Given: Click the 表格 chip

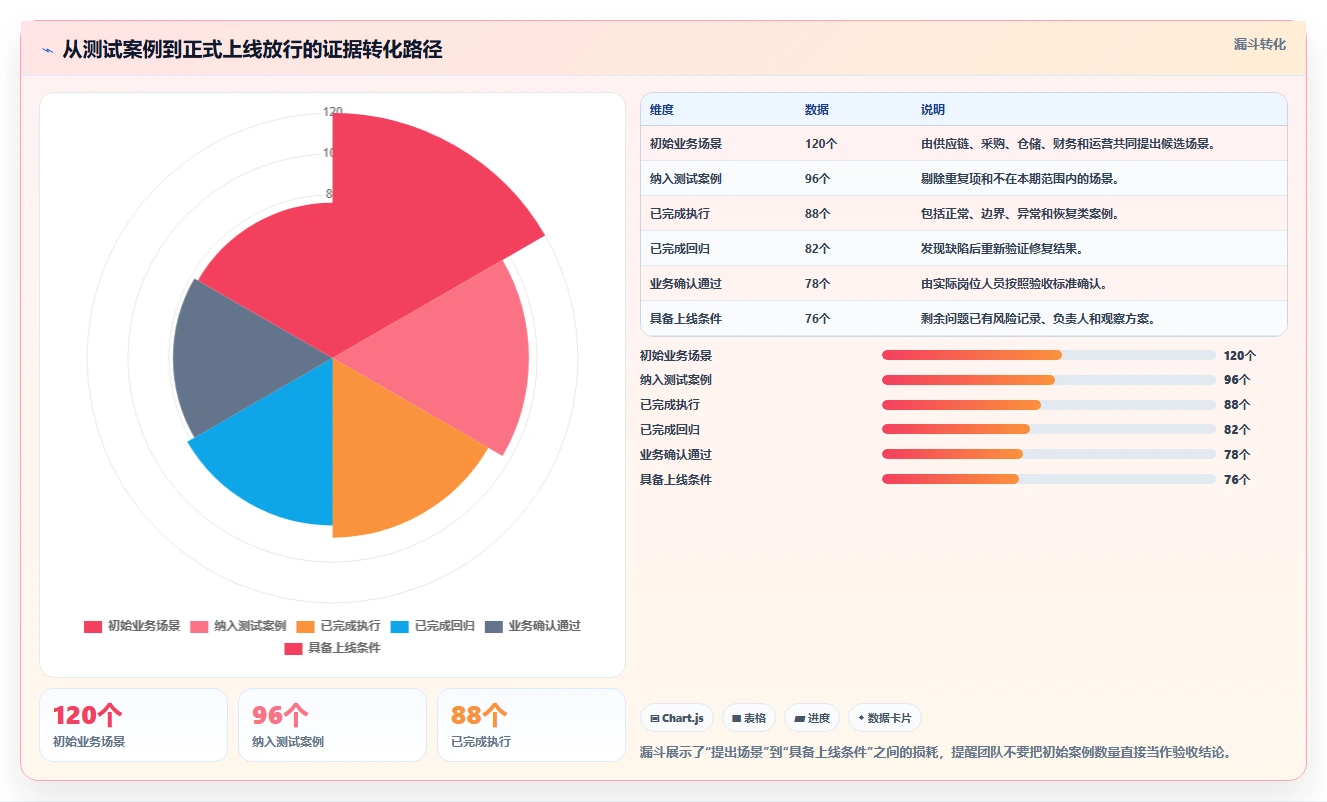Looking at the screenshot, I should [749, 718].
